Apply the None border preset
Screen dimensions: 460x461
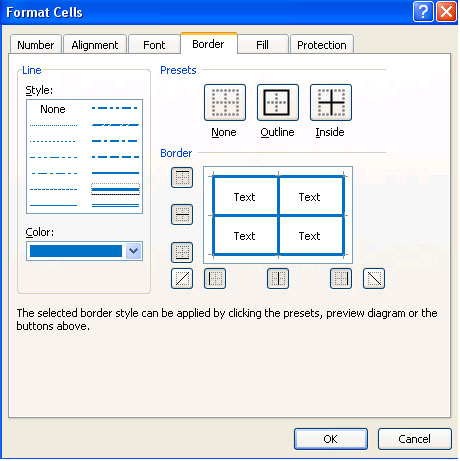[225, 102]
